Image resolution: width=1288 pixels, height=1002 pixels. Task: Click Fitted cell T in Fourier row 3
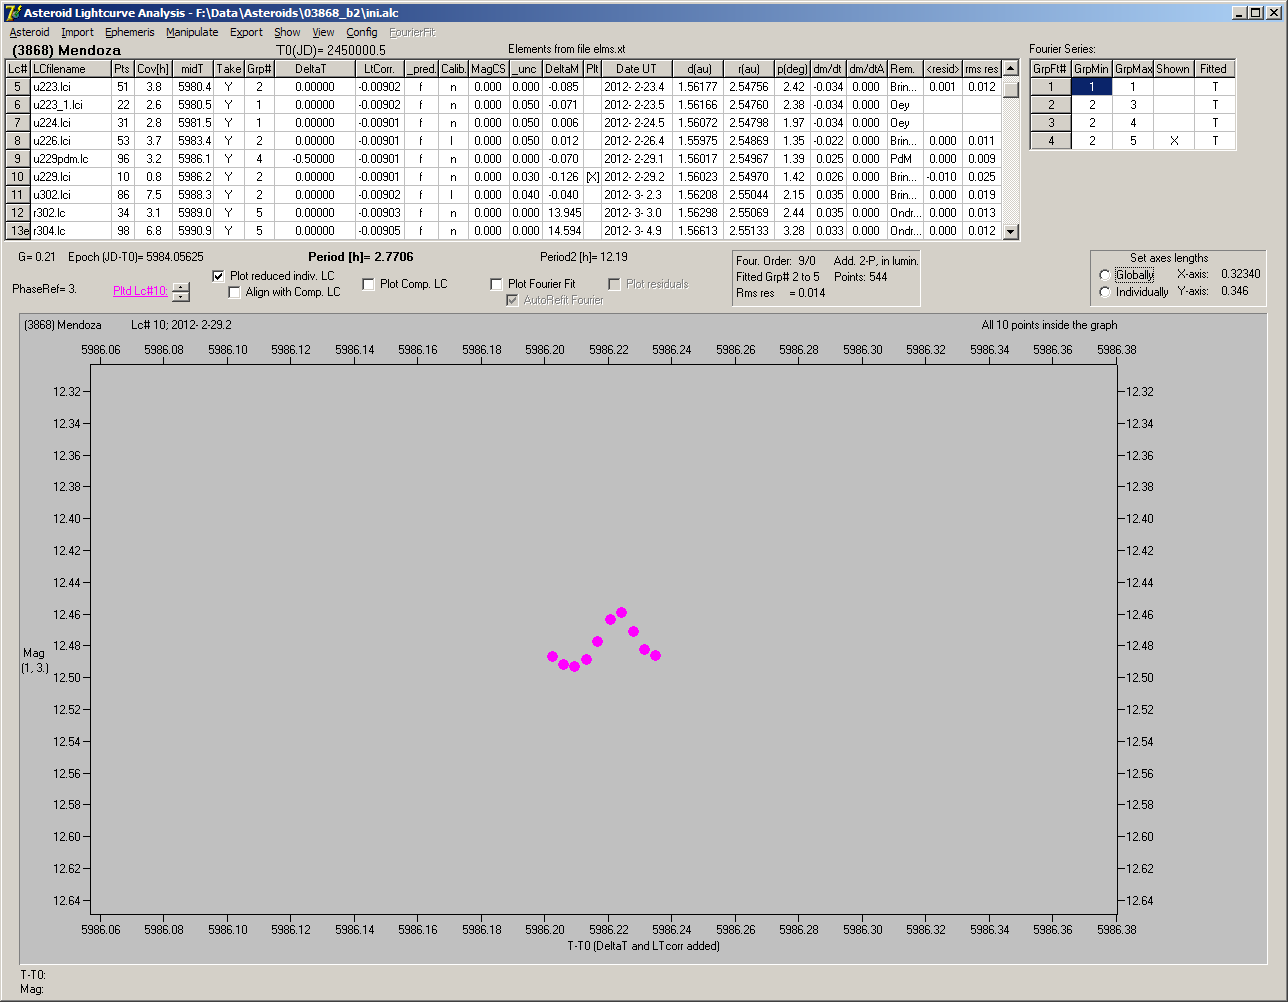pyautogui.click(x=1215, y=123)
